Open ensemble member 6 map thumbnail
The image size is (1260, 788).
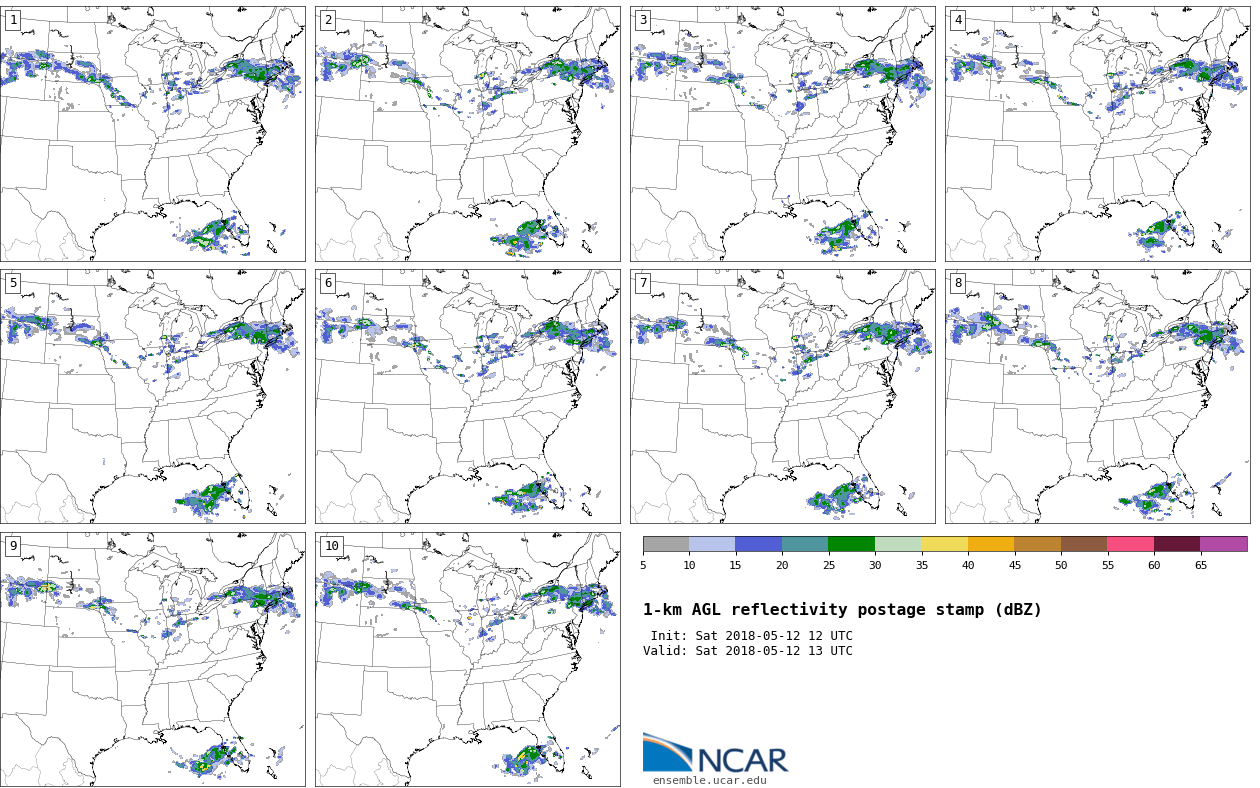coord(468,396)
